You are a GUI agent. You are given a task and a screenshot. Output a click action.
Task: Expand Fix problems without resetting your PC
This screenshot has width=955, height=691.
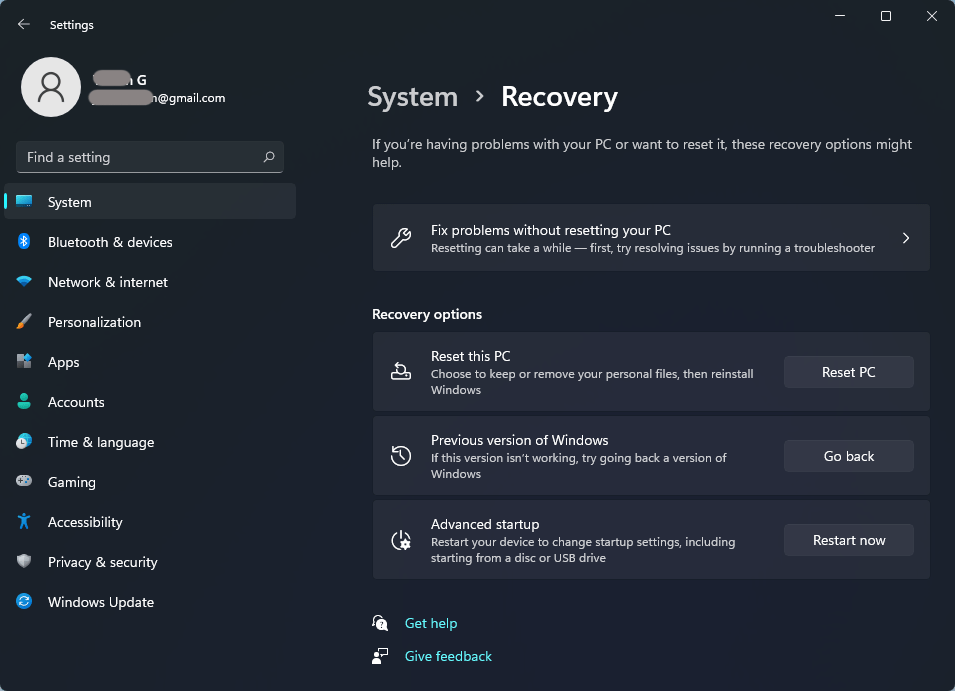tap(651, 237)
